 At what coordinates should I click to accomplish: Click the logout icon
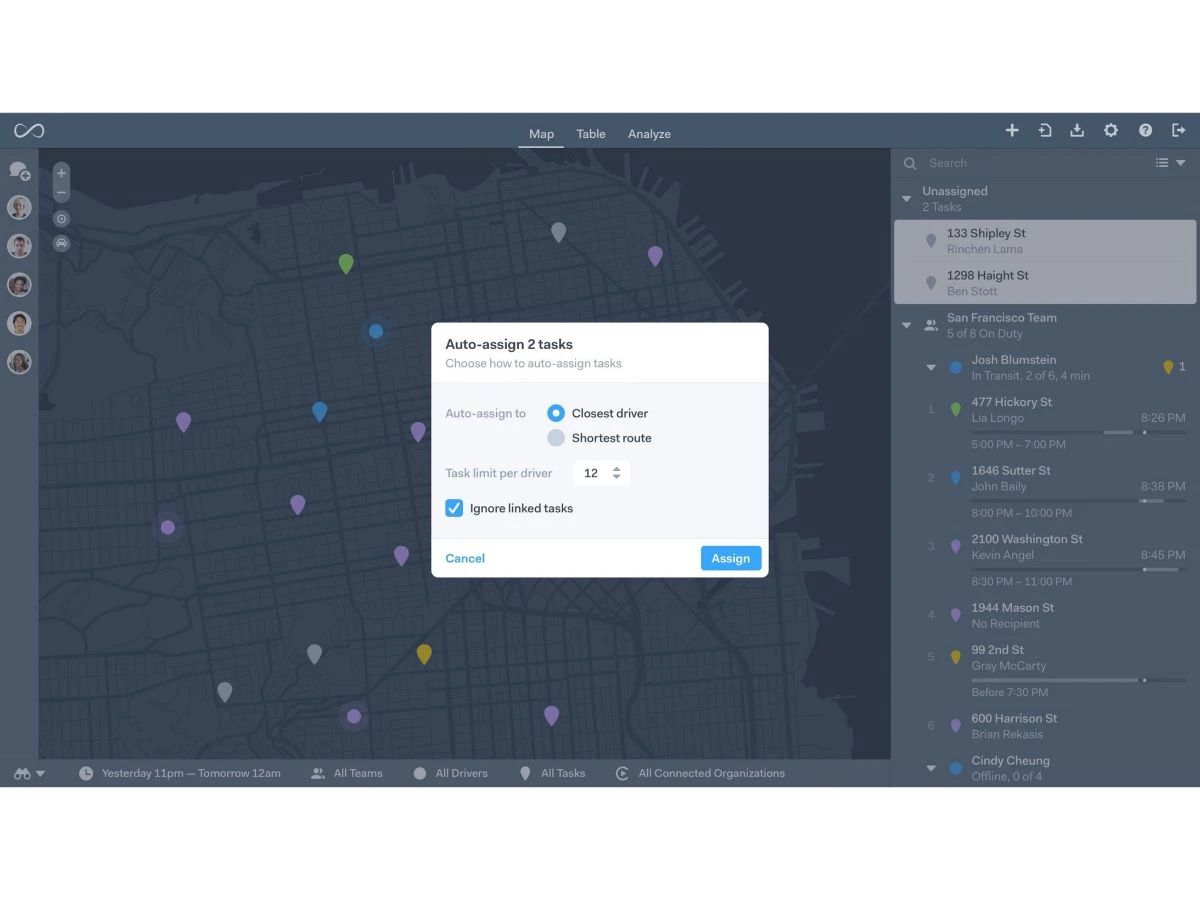(1179, 130)
